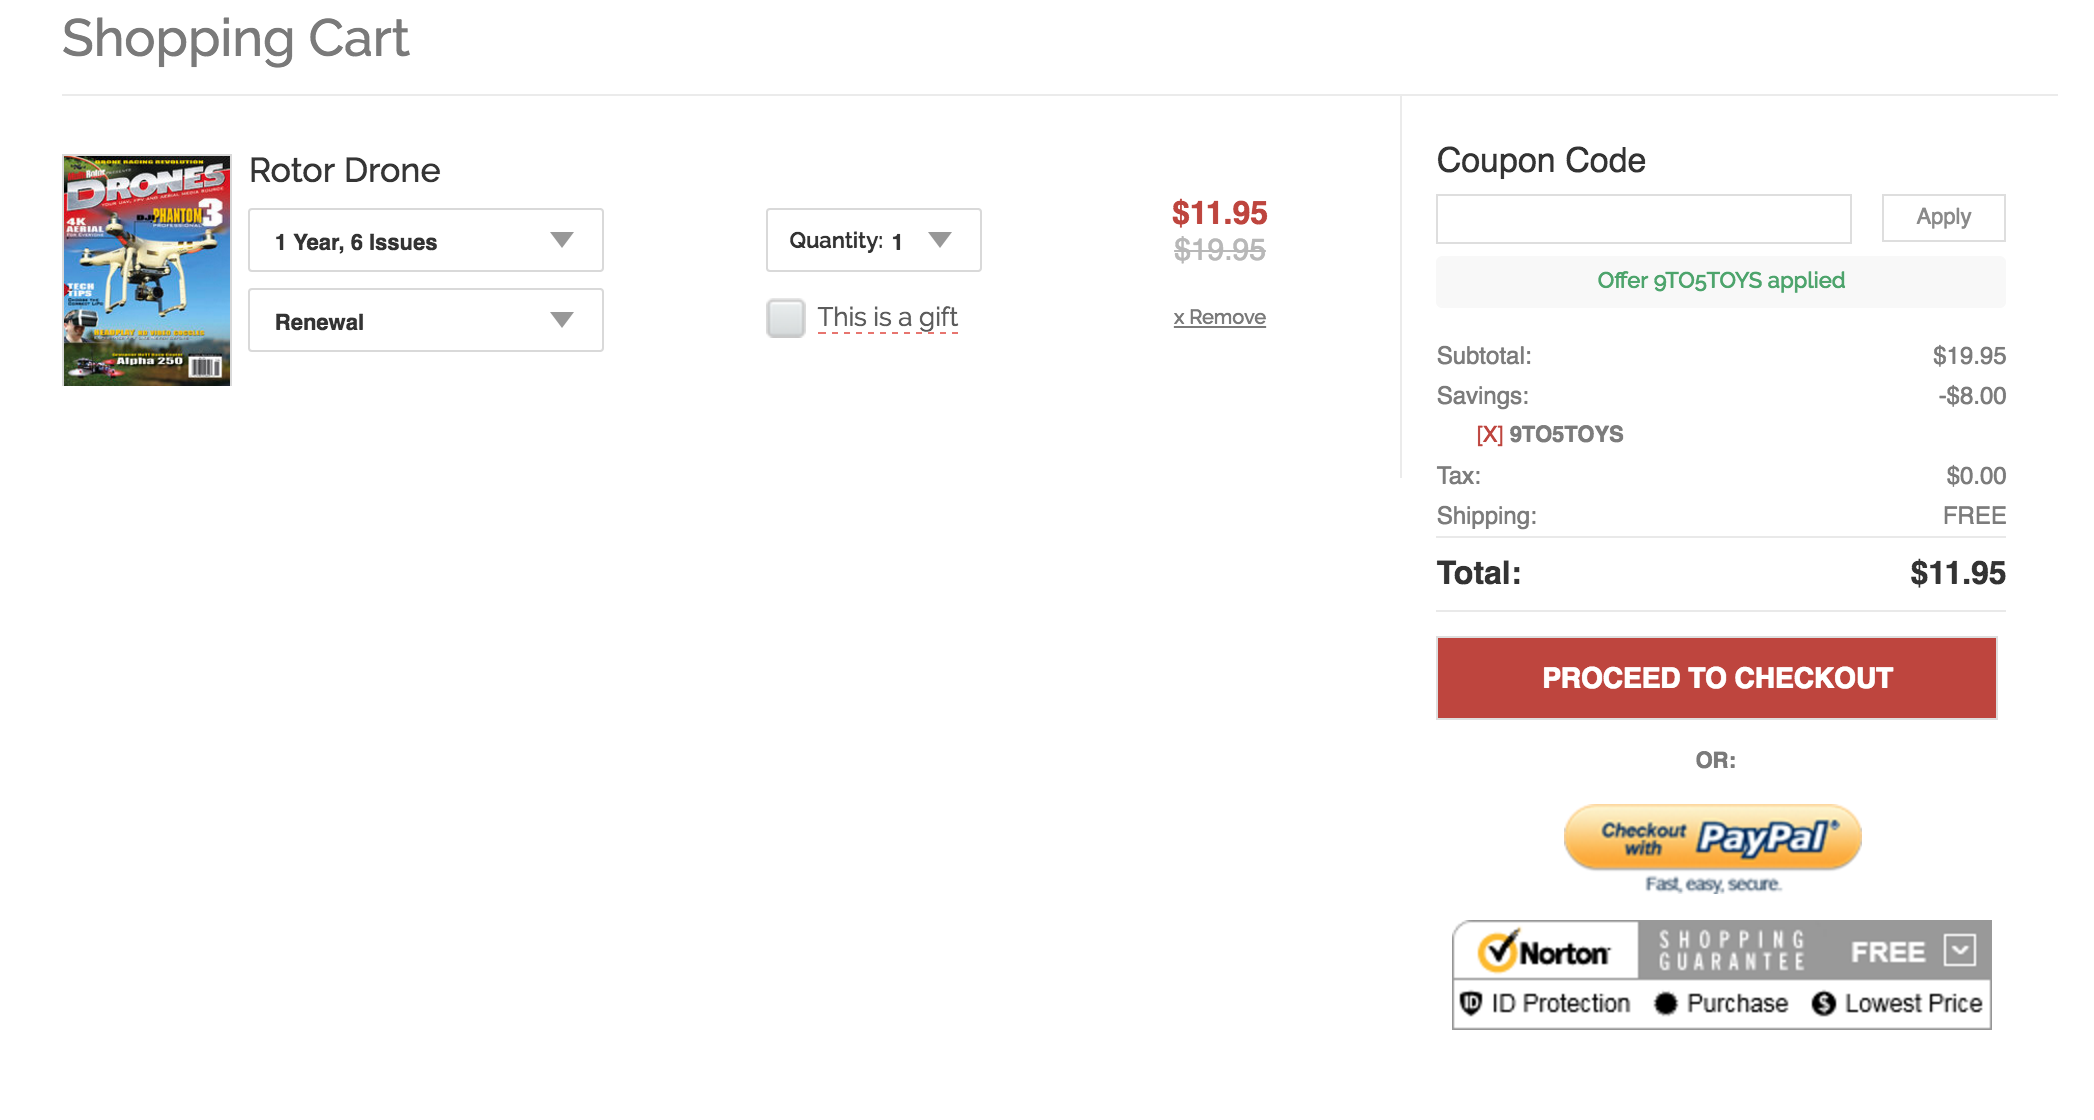Viewport: 2094px width, 1120px height.
Task: Click the Norton Shopping Guarantee banner text
Action: click(1732, 951)
